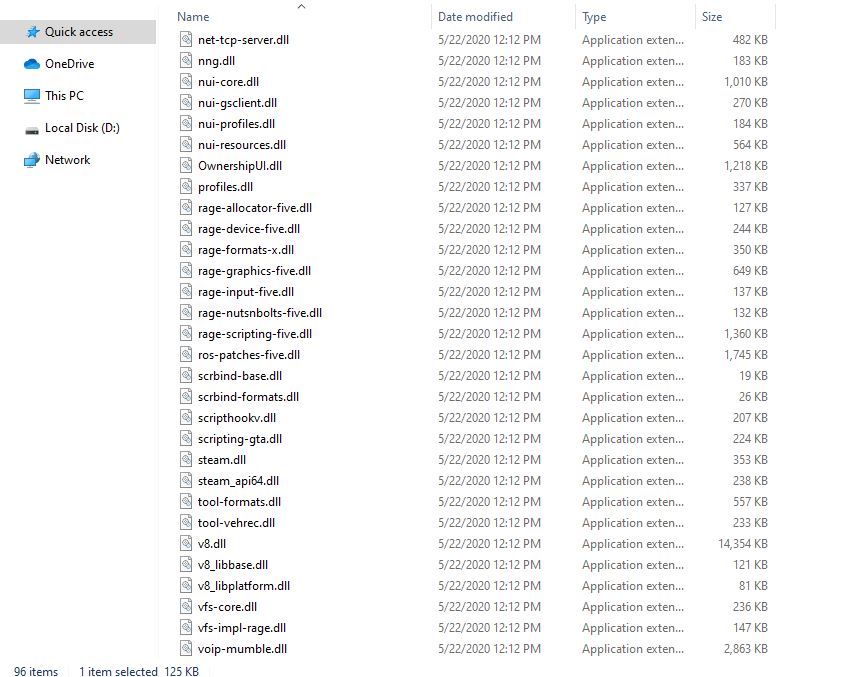Click the Network icon in the sidebar
Image resolution: width=861 pixels, height=677 pixels.
32,160
